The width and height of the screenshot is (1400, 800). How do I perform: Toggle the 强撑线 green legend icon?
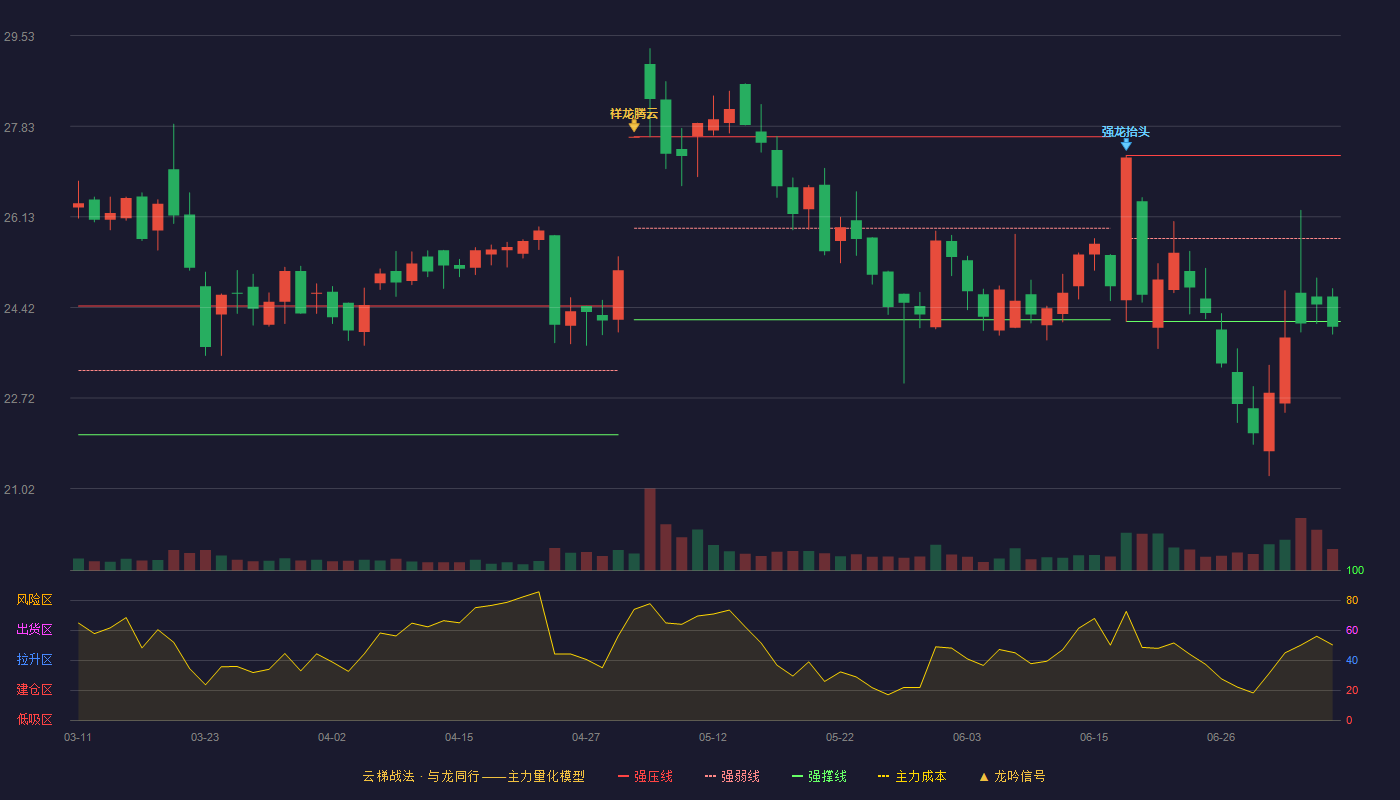pos(797,777)
